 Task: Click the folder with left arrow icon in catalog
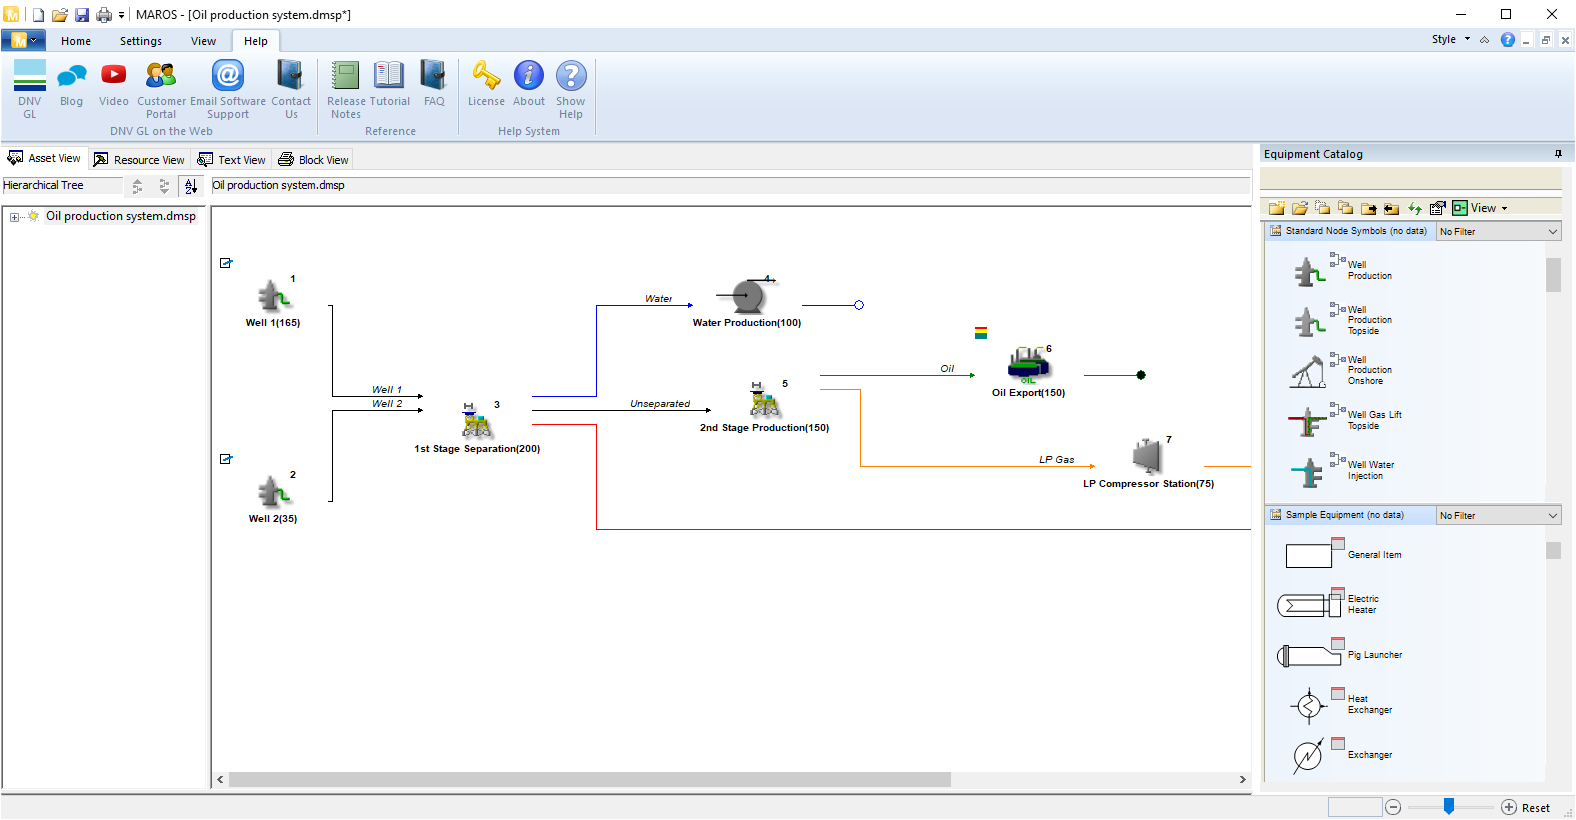(1392, 208)
